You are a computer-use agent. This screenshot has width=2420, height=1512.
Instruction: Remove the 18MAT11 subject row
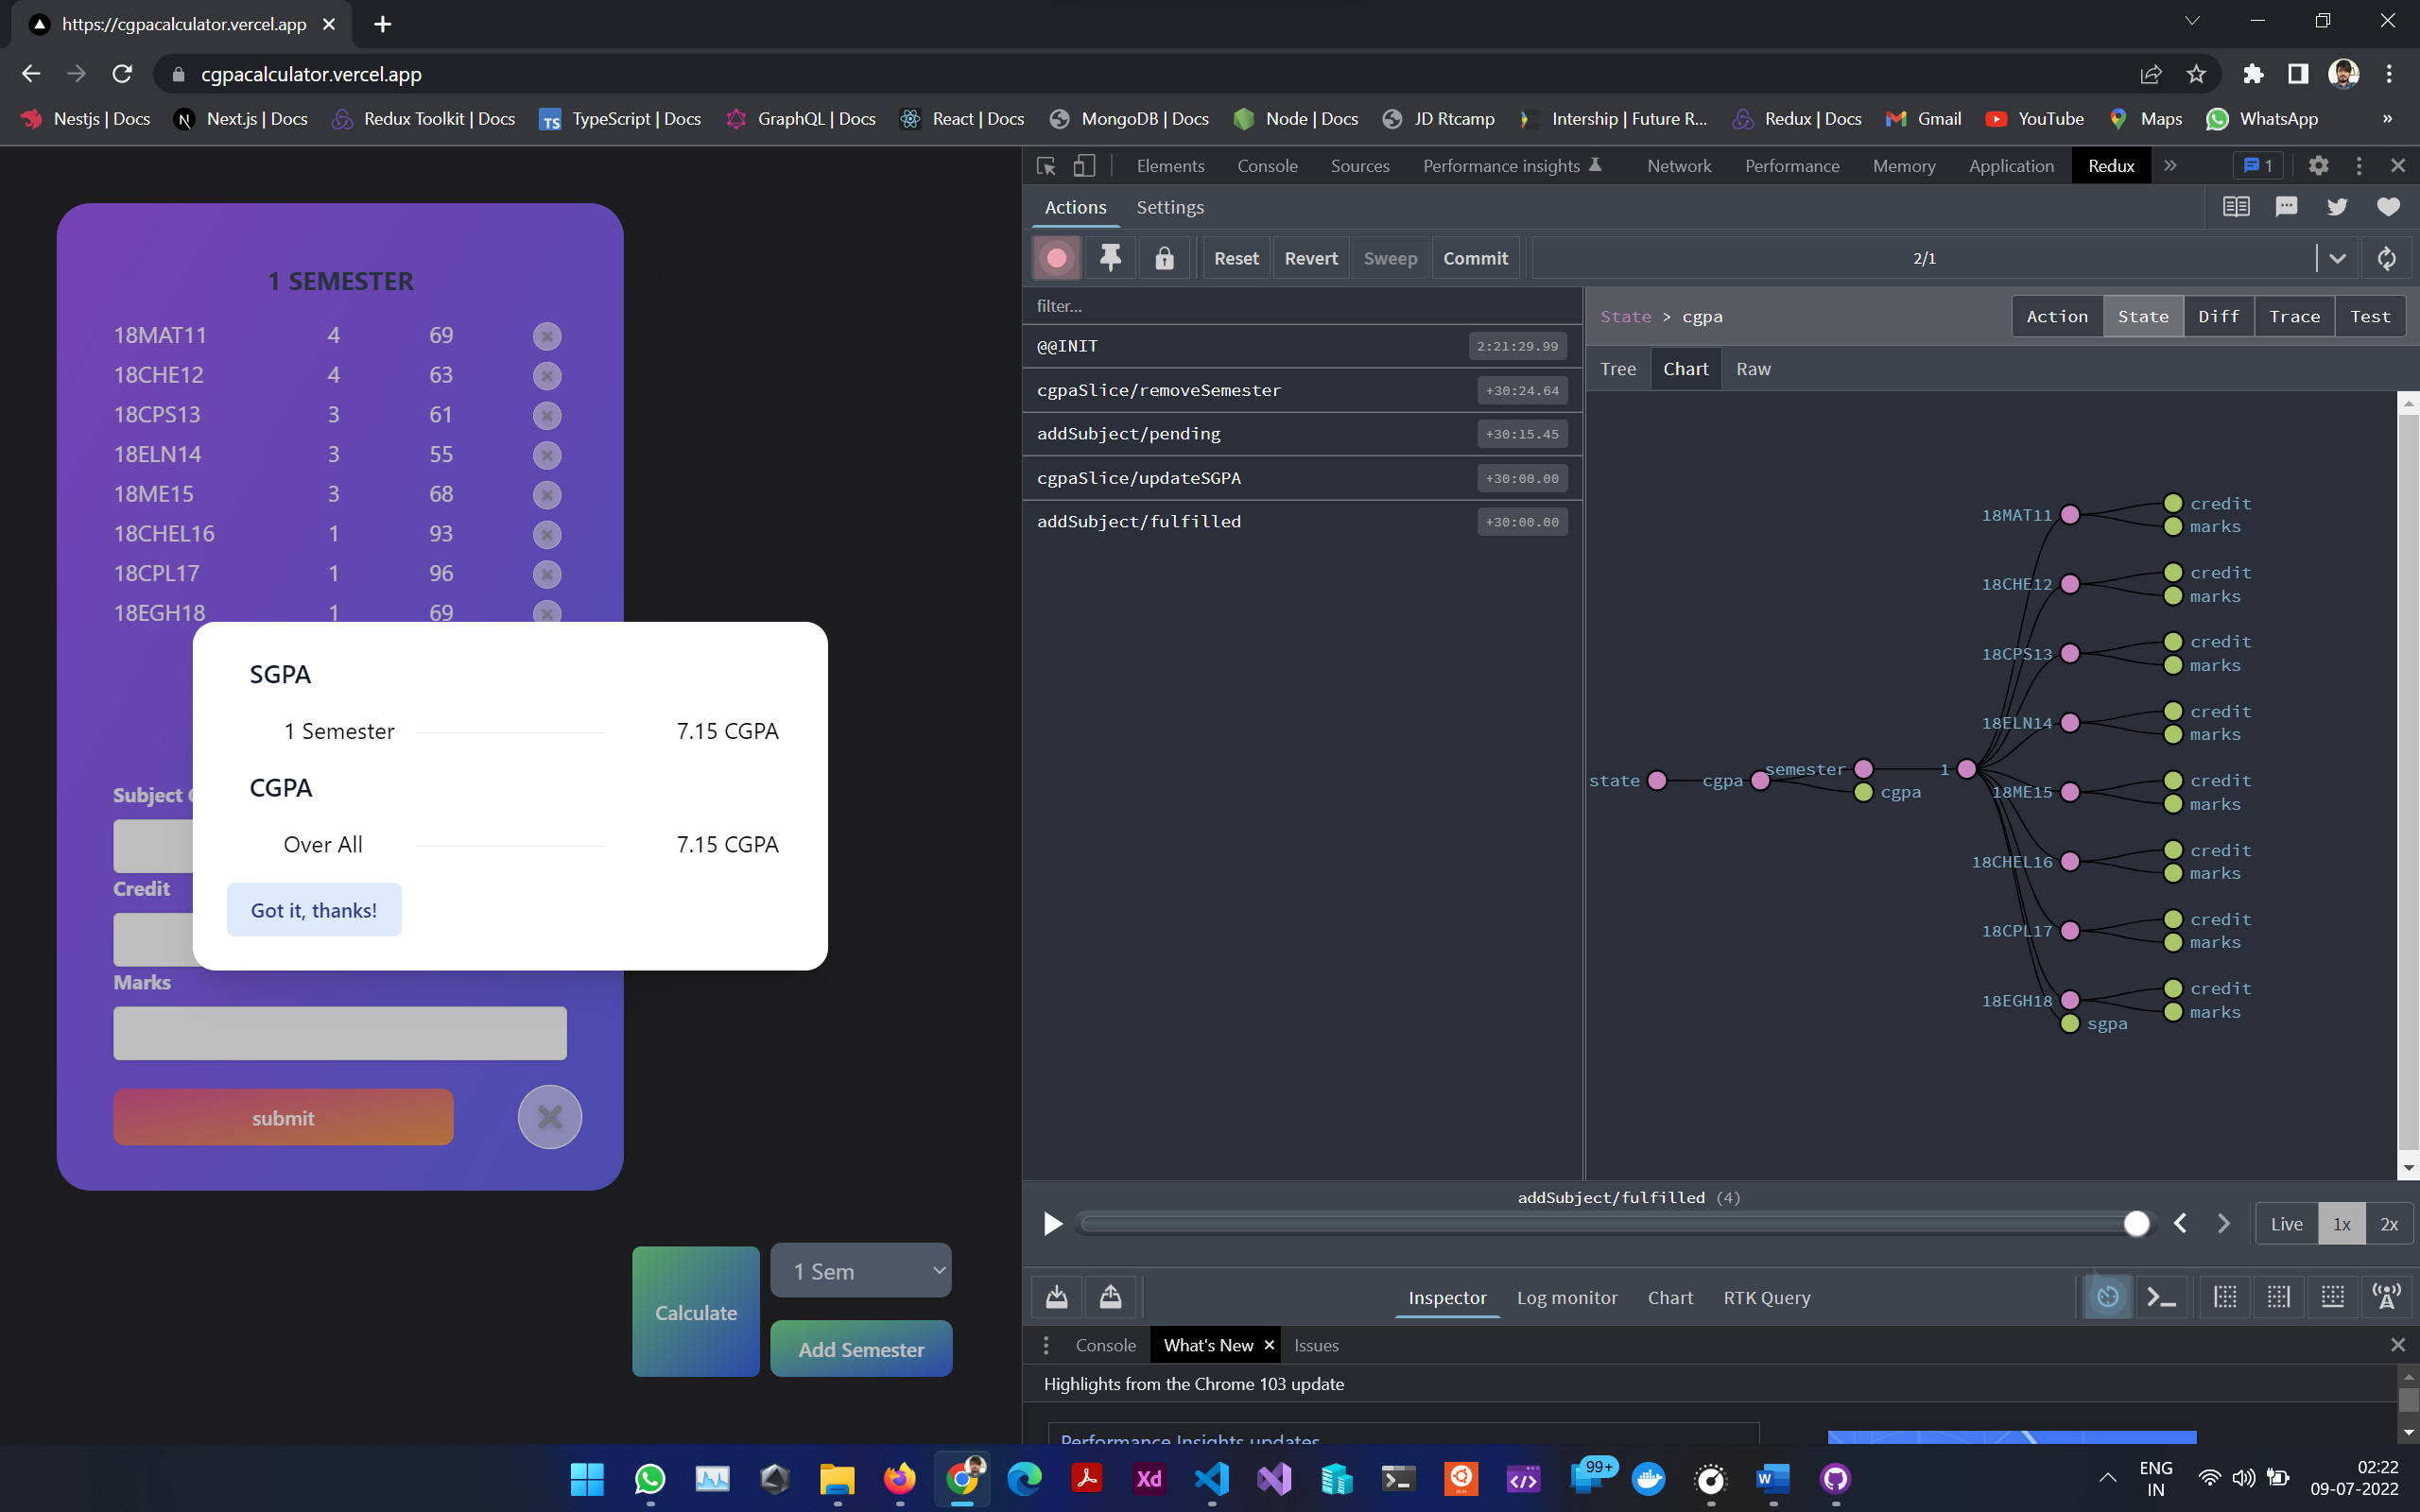[x=546, y=336]
